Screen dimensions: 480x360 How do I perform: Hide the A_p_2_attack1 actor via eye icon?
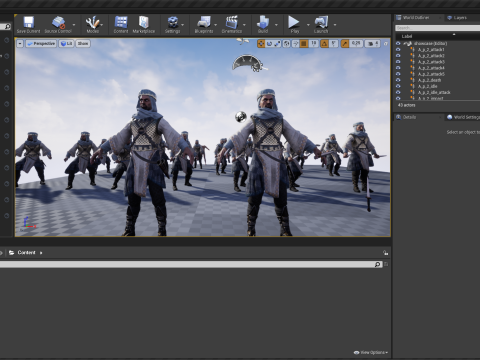click(x=398, y=49)
